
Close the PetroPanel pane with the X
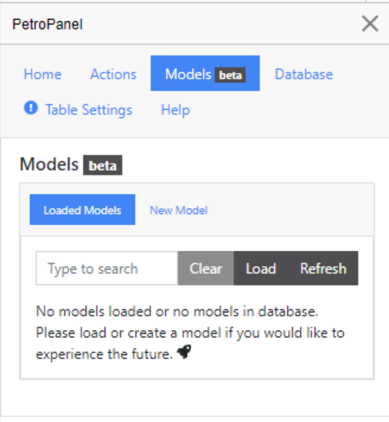click(x=370, y=24)
